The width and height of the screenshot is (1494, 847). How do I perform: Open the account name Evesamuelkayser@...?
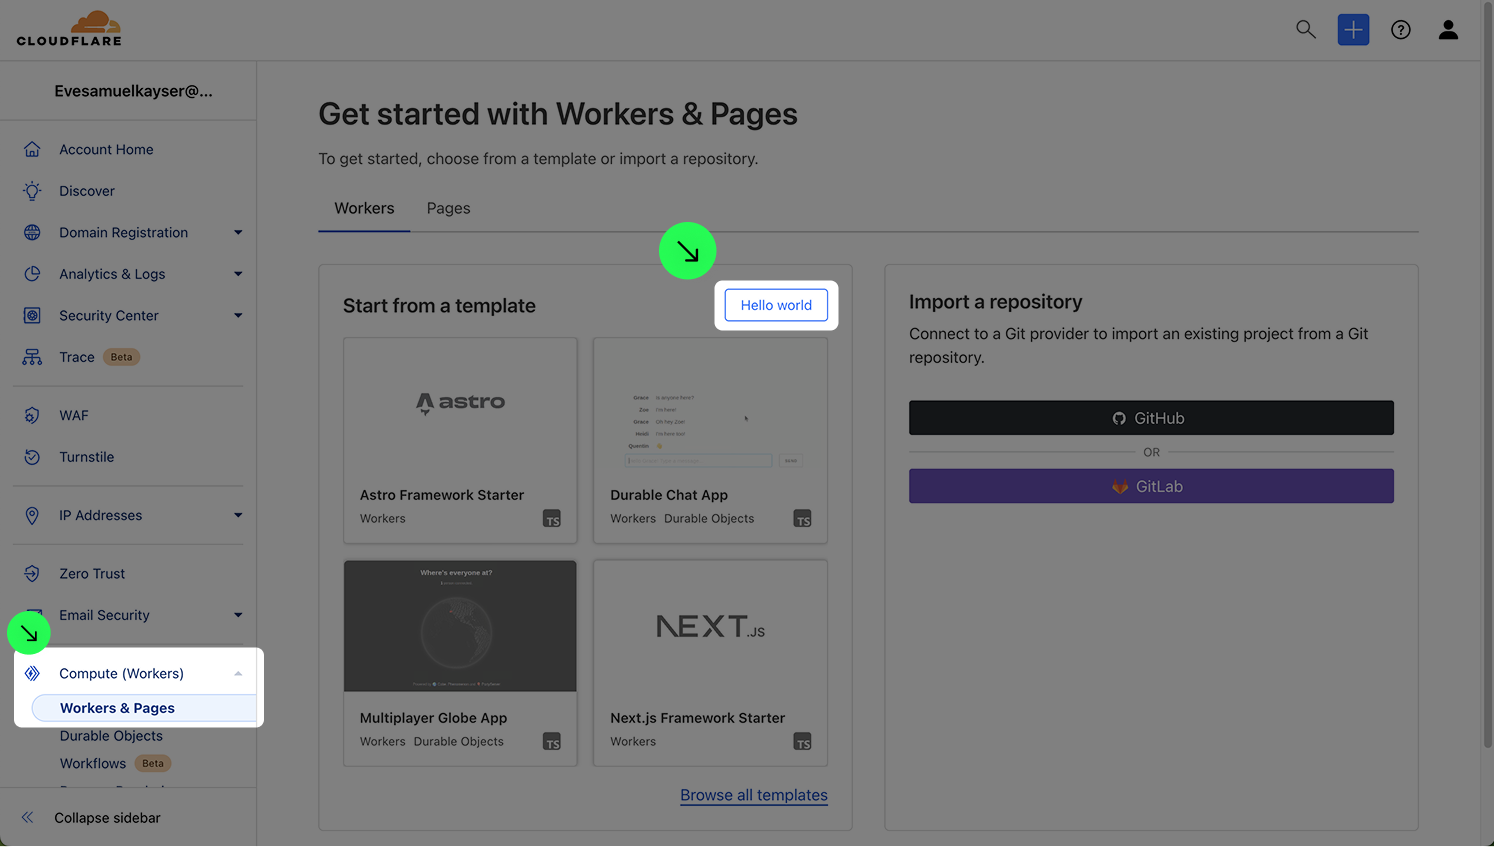coord(133,91)
